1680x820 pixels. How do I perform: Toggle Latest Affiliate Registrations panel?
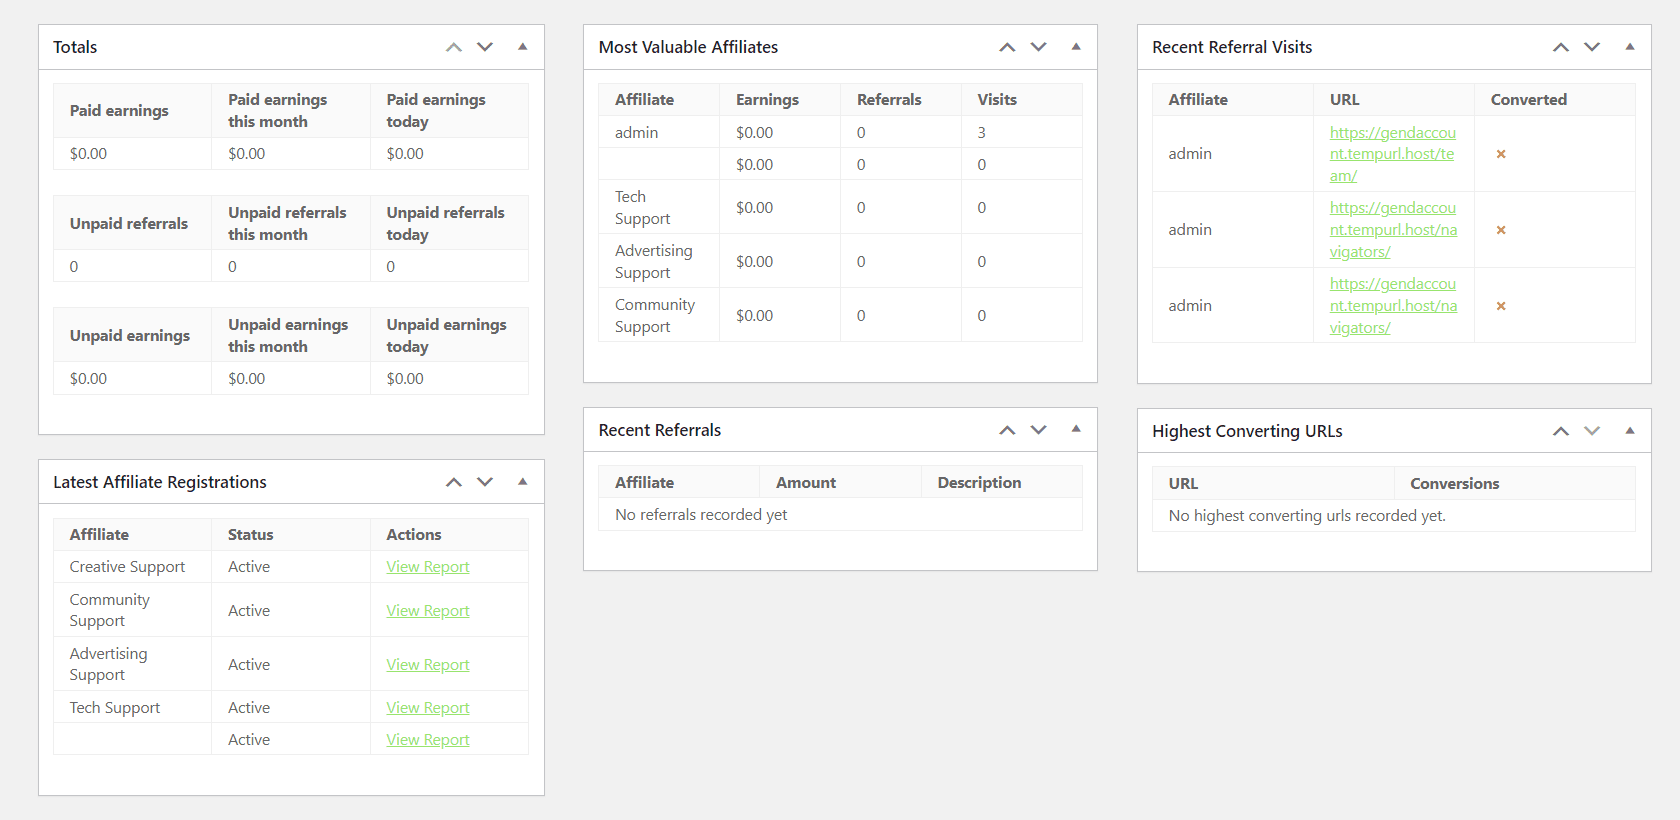click(x=522, y=482)
